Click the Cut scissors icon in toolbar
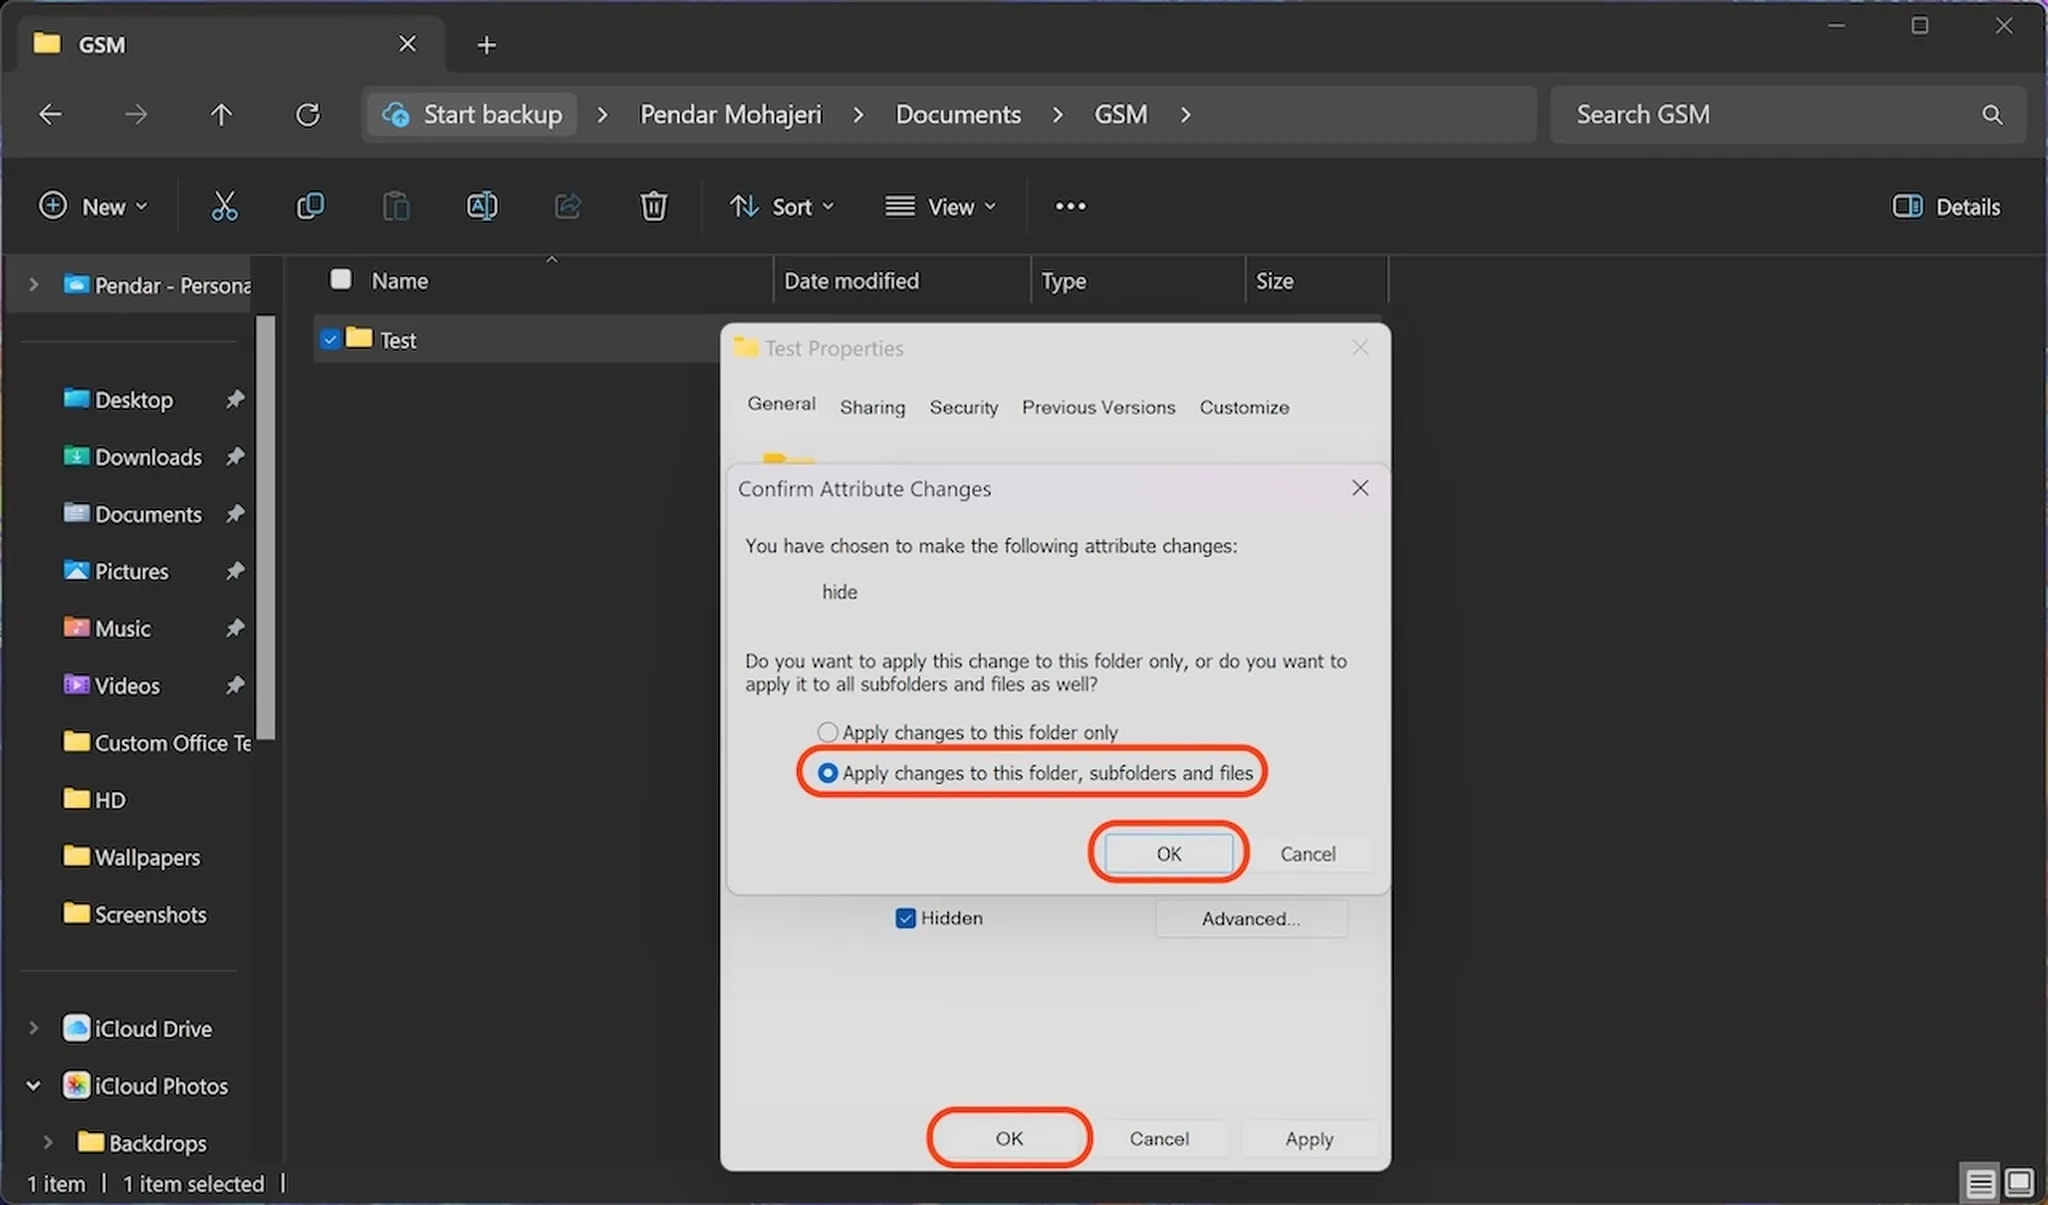The height and width of the screenshot is (1205, 2048). coord(224,206)
